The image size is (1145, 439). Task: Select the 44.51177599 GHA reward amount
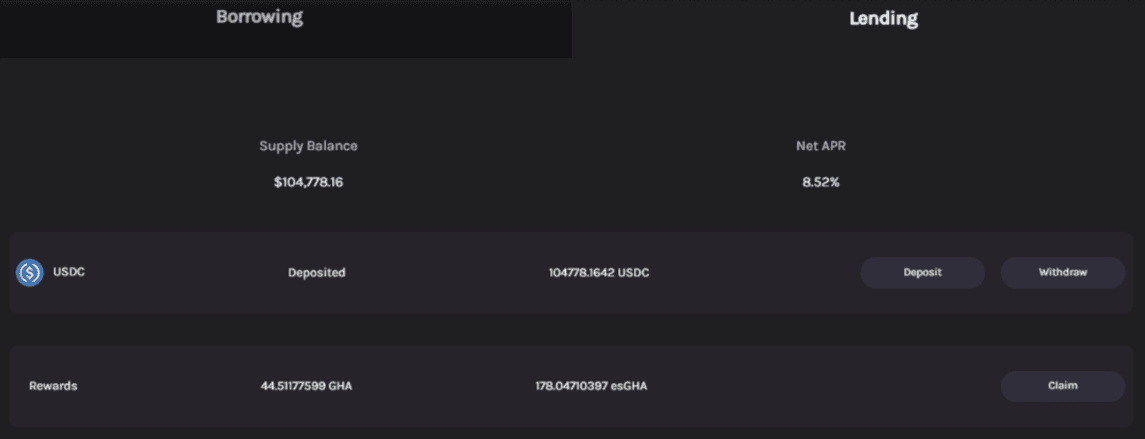tap(306, 386)
